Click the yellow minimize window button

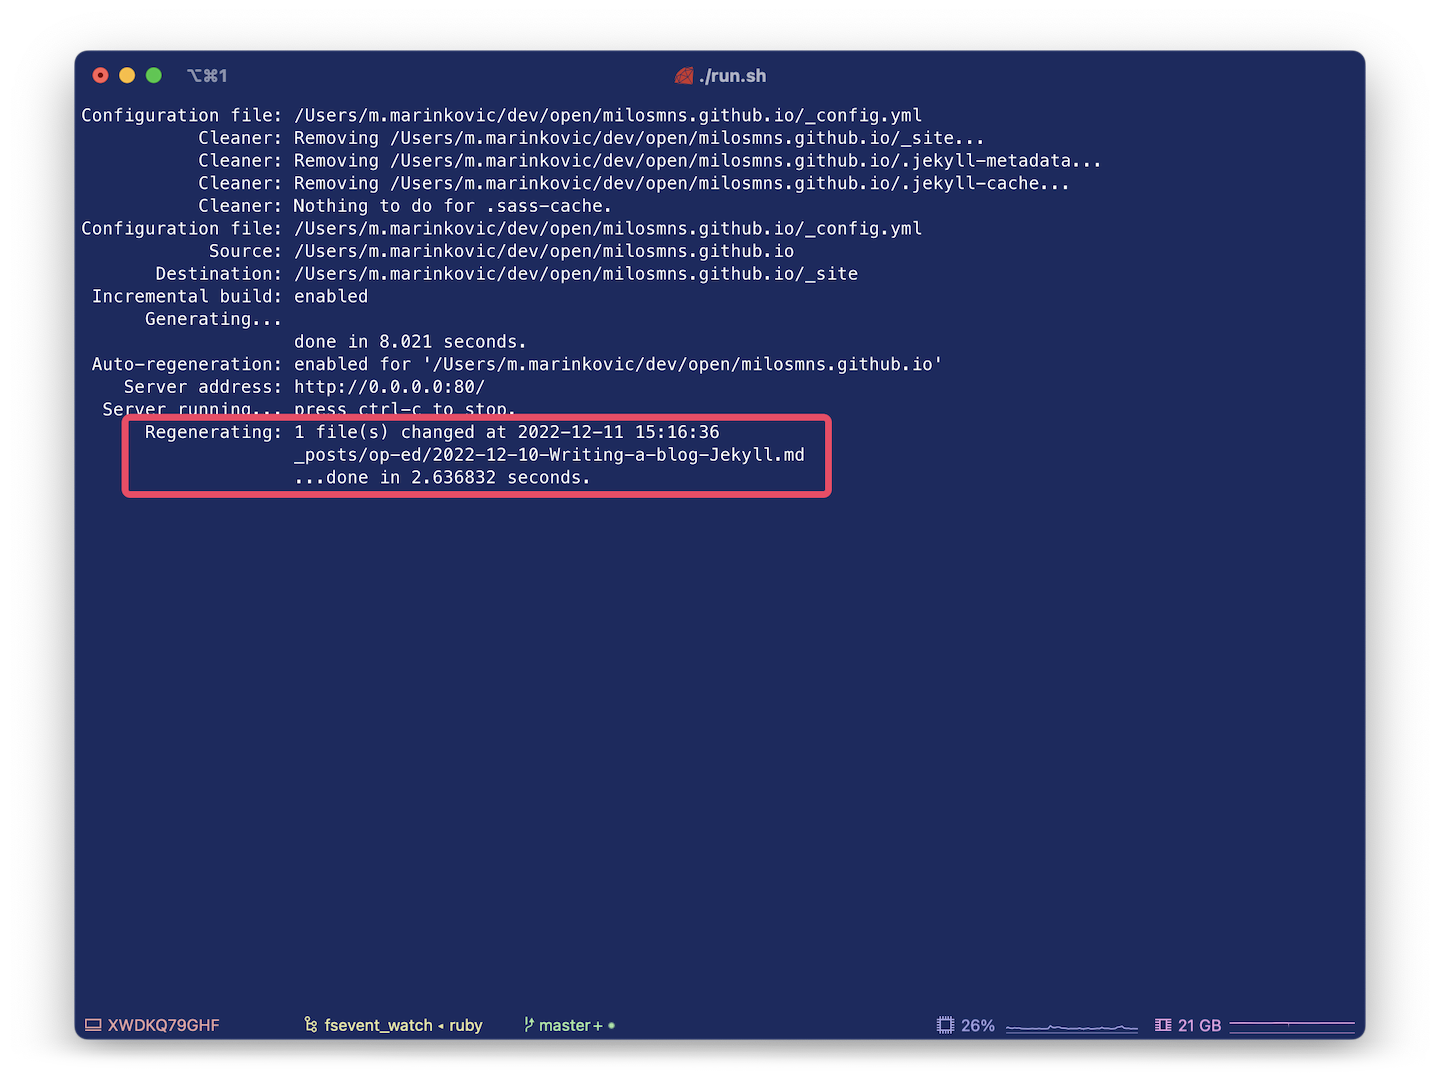(127, 75)
